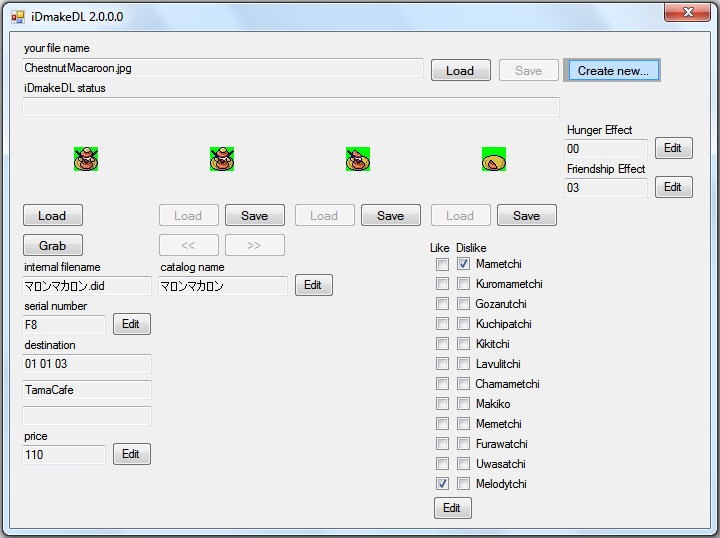This screenshot has height=538, width=720.
Task: Close the iDmakeDL window
Action: click(687, 12)
